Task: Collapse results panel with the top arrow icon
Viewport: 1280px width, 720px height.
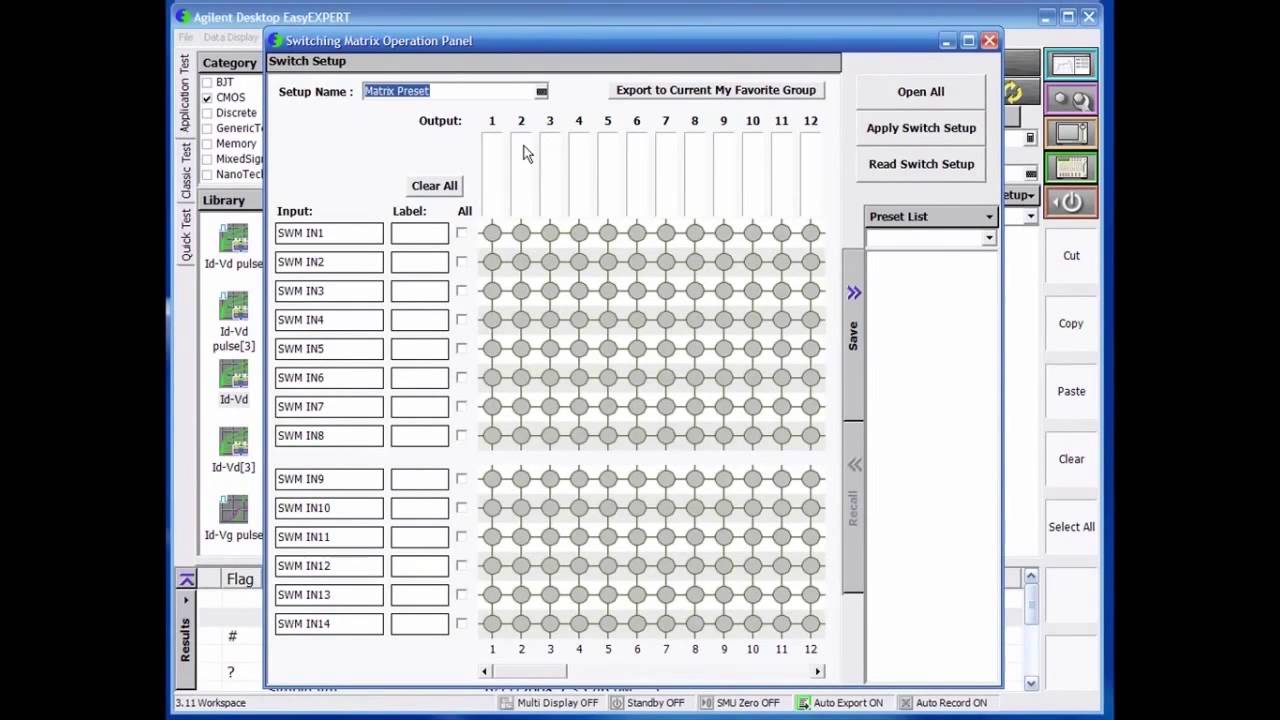Action: (x=186, y=579)
